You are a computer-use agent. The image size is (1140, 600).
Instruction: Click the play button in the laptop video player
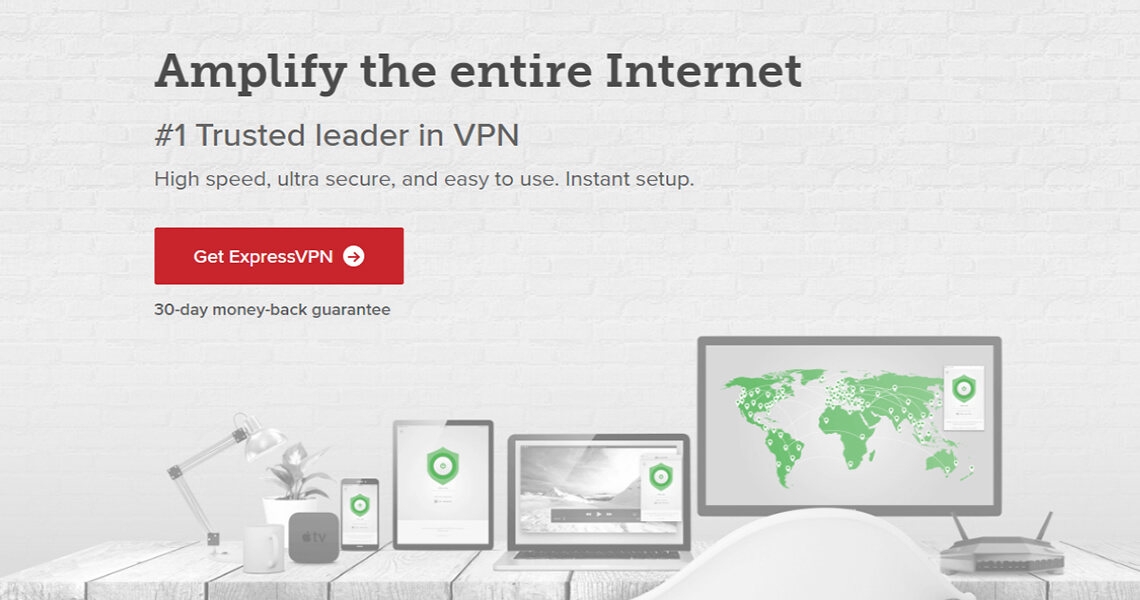[x=599, y=514]
